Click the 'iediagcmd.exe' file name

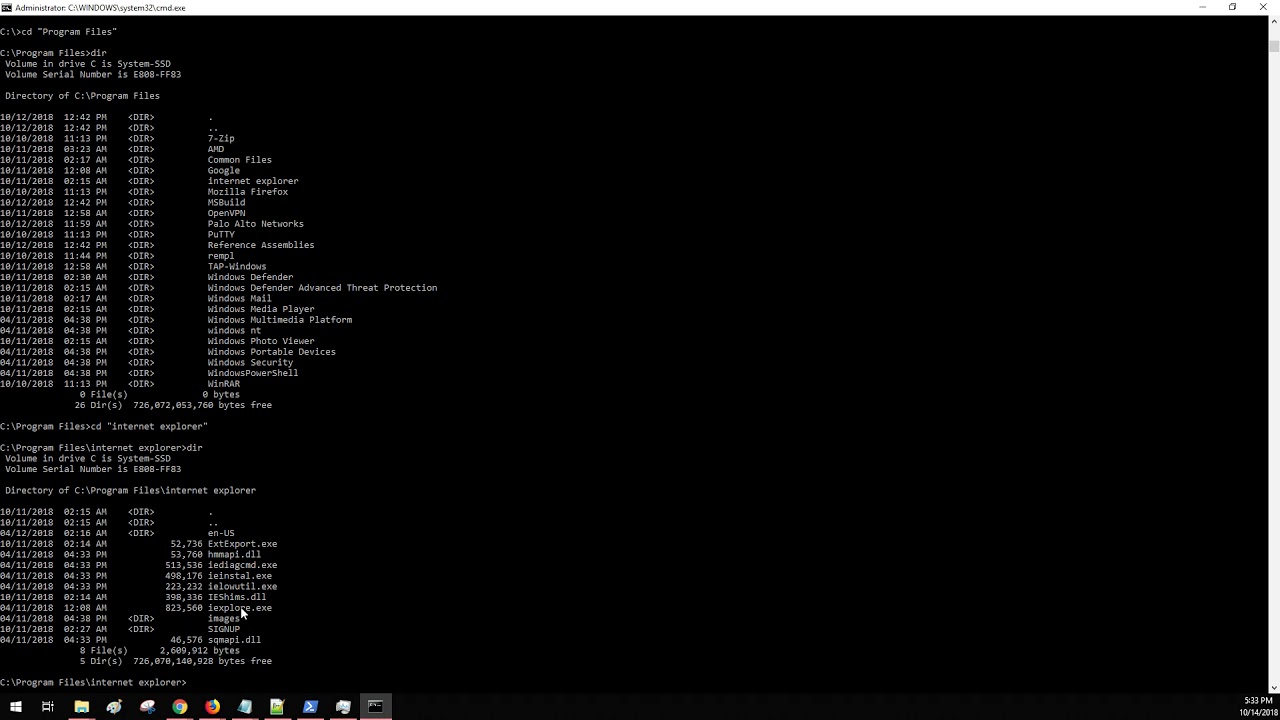[x=243, y=565]
